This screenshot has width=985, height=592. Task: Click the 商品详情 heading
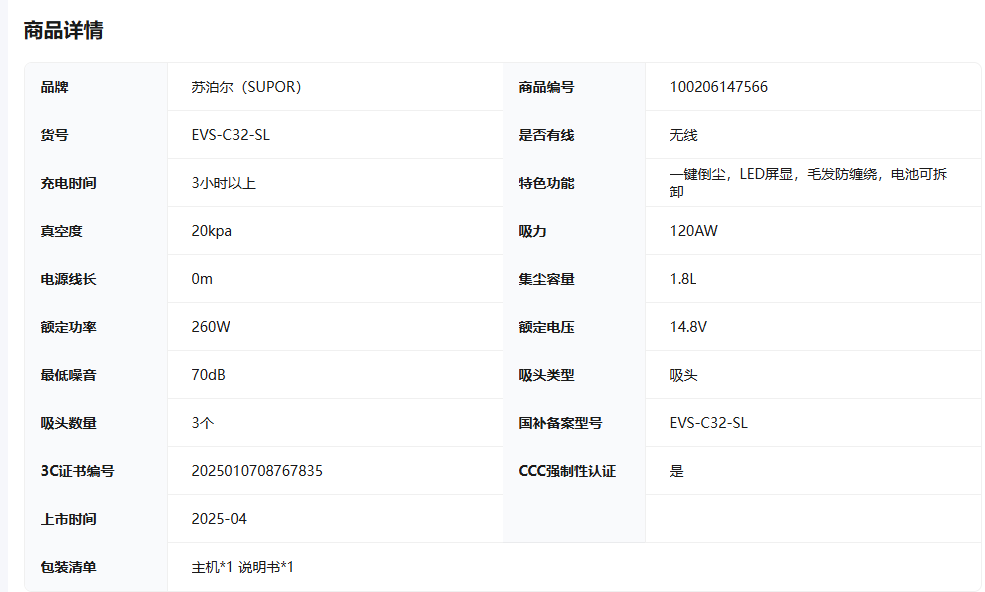click(63, 30)
